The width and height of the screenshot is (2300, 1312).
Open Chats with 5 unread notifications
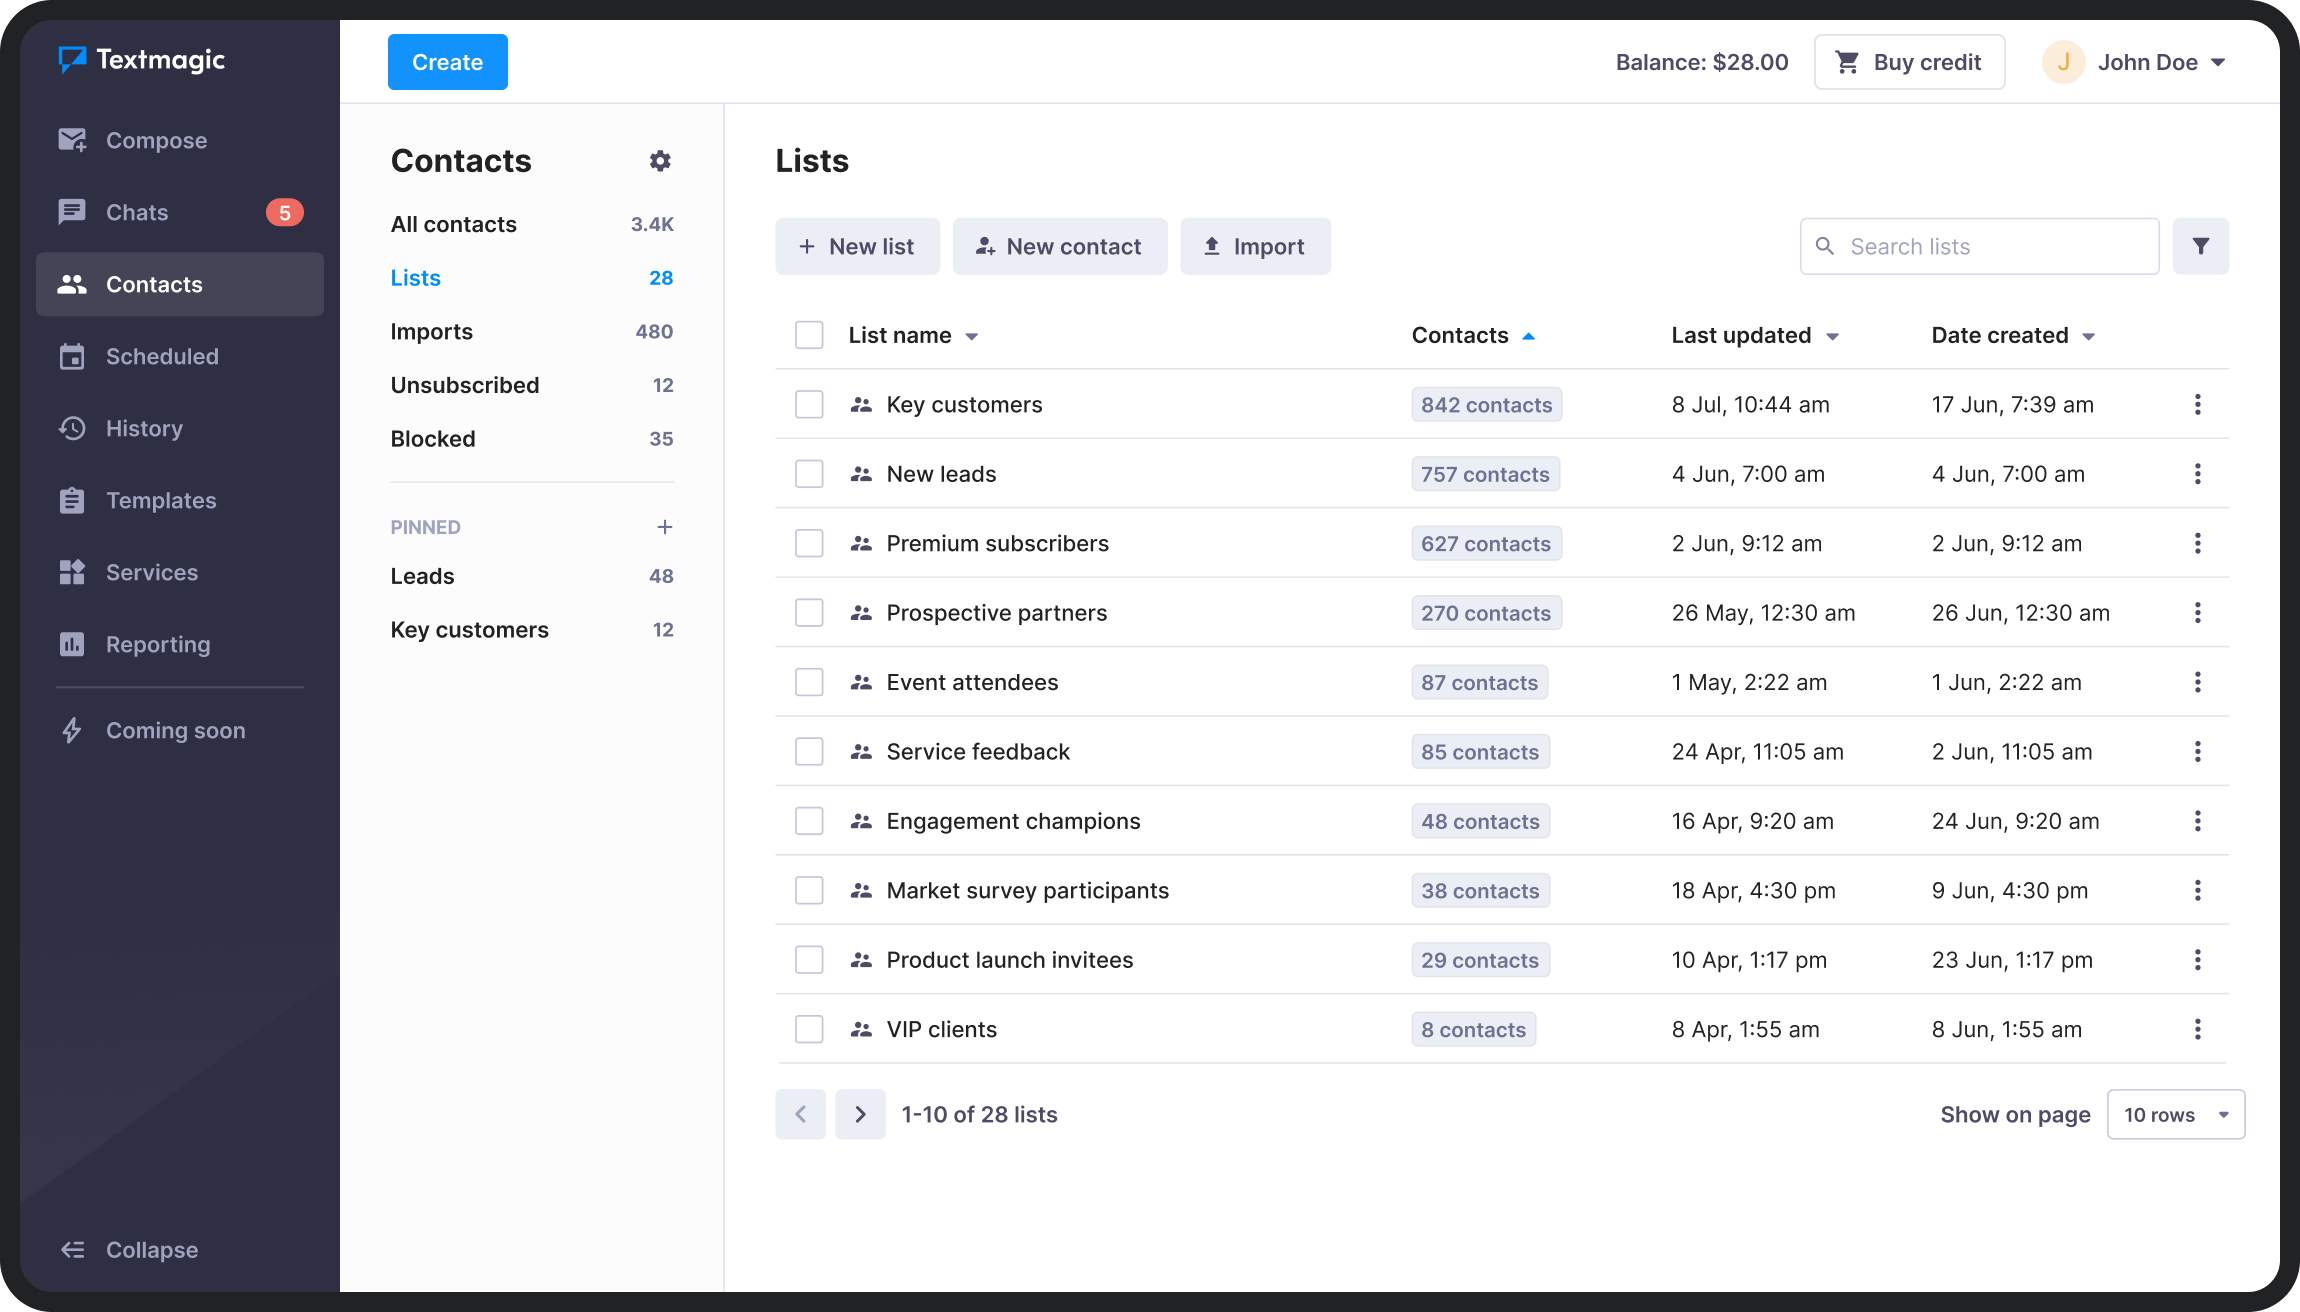[x=136, y=212]
